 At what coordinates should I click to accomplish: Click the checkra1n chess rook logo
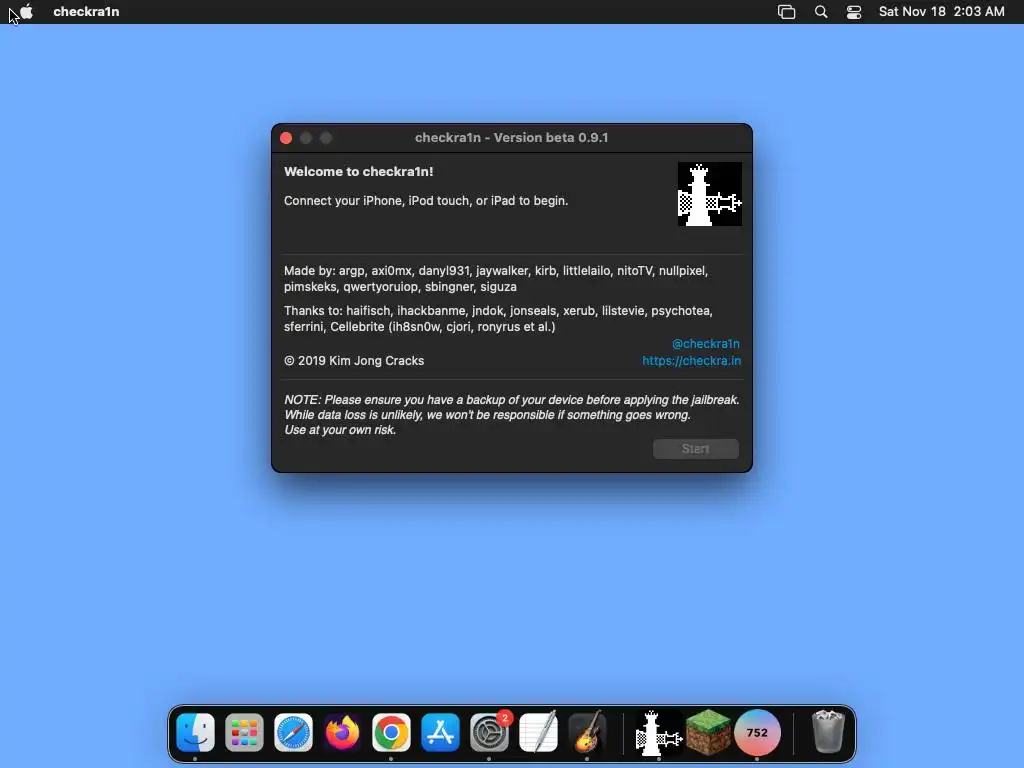point(709,194)
